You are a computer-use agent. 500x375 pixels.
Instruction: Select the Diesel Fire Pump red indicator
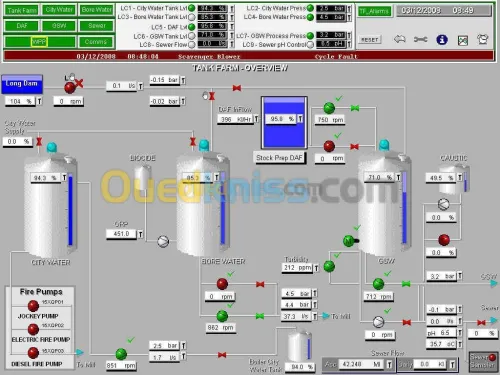[x=33, y=352]
